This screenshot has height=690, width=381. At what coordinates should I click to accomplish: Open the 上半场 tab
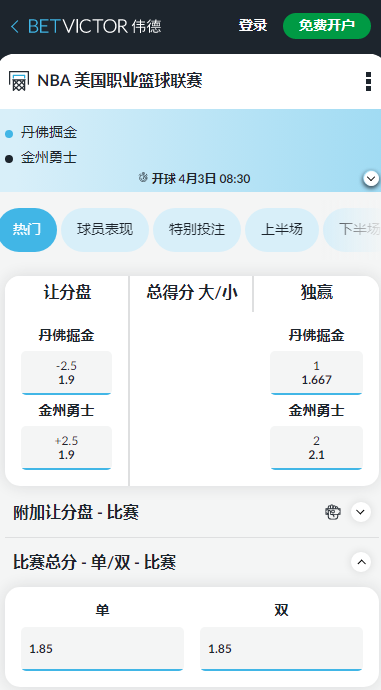point(282,230)
